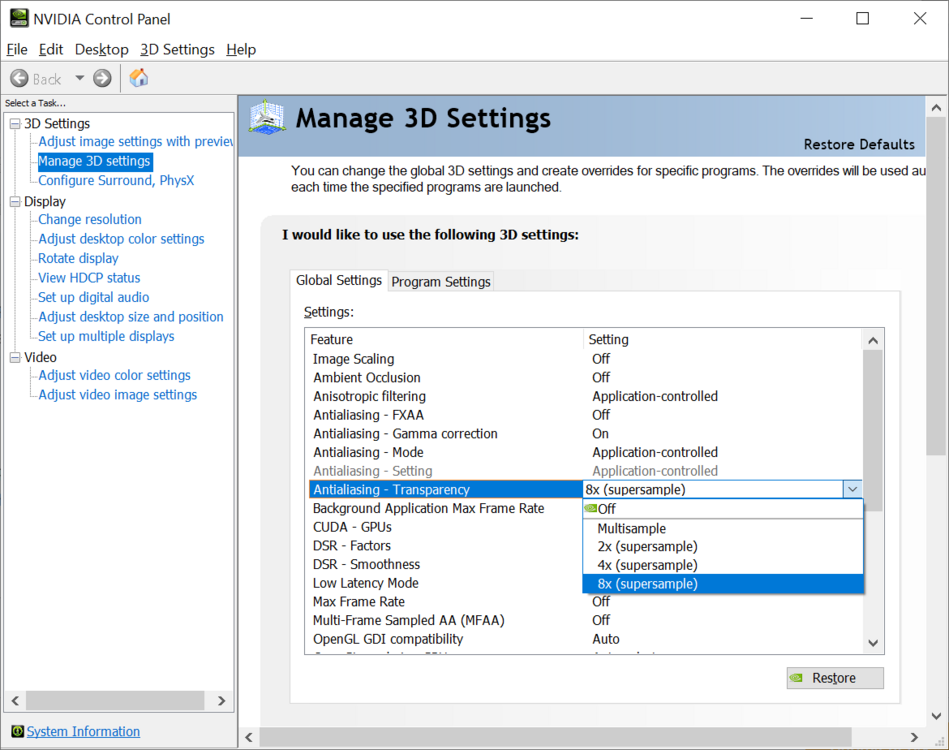Click the Home icon in toolbar

click(139, 78)
